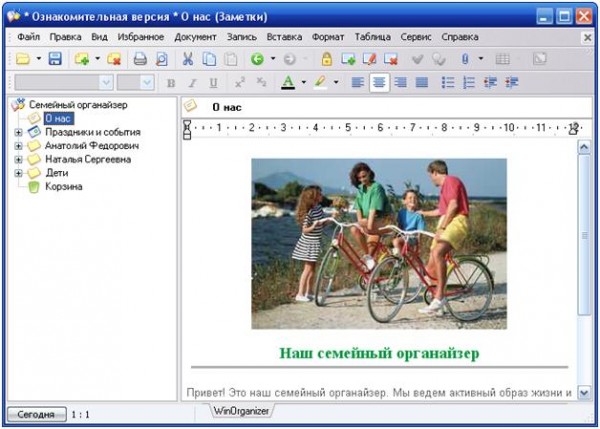
Task: Click the Edit record pencil icon
Action: point(370,59)
